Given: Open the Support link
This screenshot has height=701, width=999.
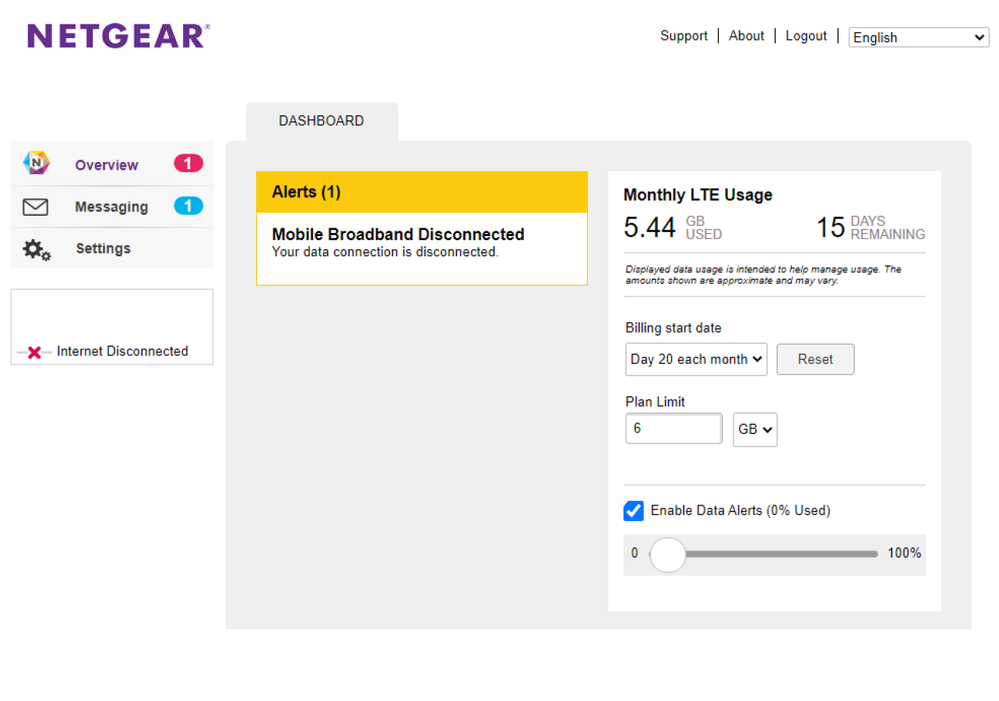Looking at the screenshot, I should tap(683, 36).
